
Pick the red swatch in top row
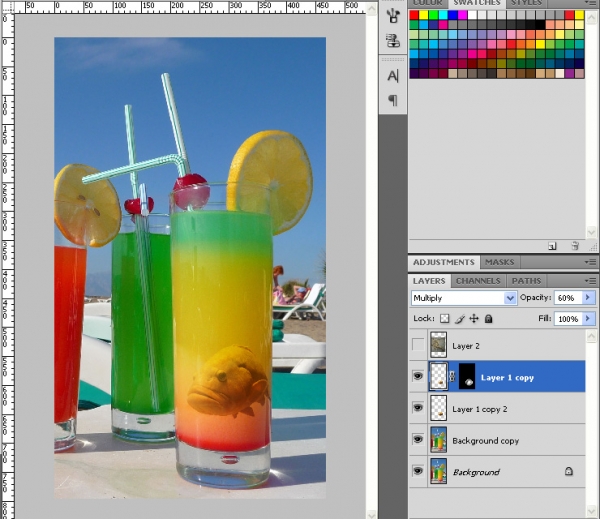(x=414, y=15)
